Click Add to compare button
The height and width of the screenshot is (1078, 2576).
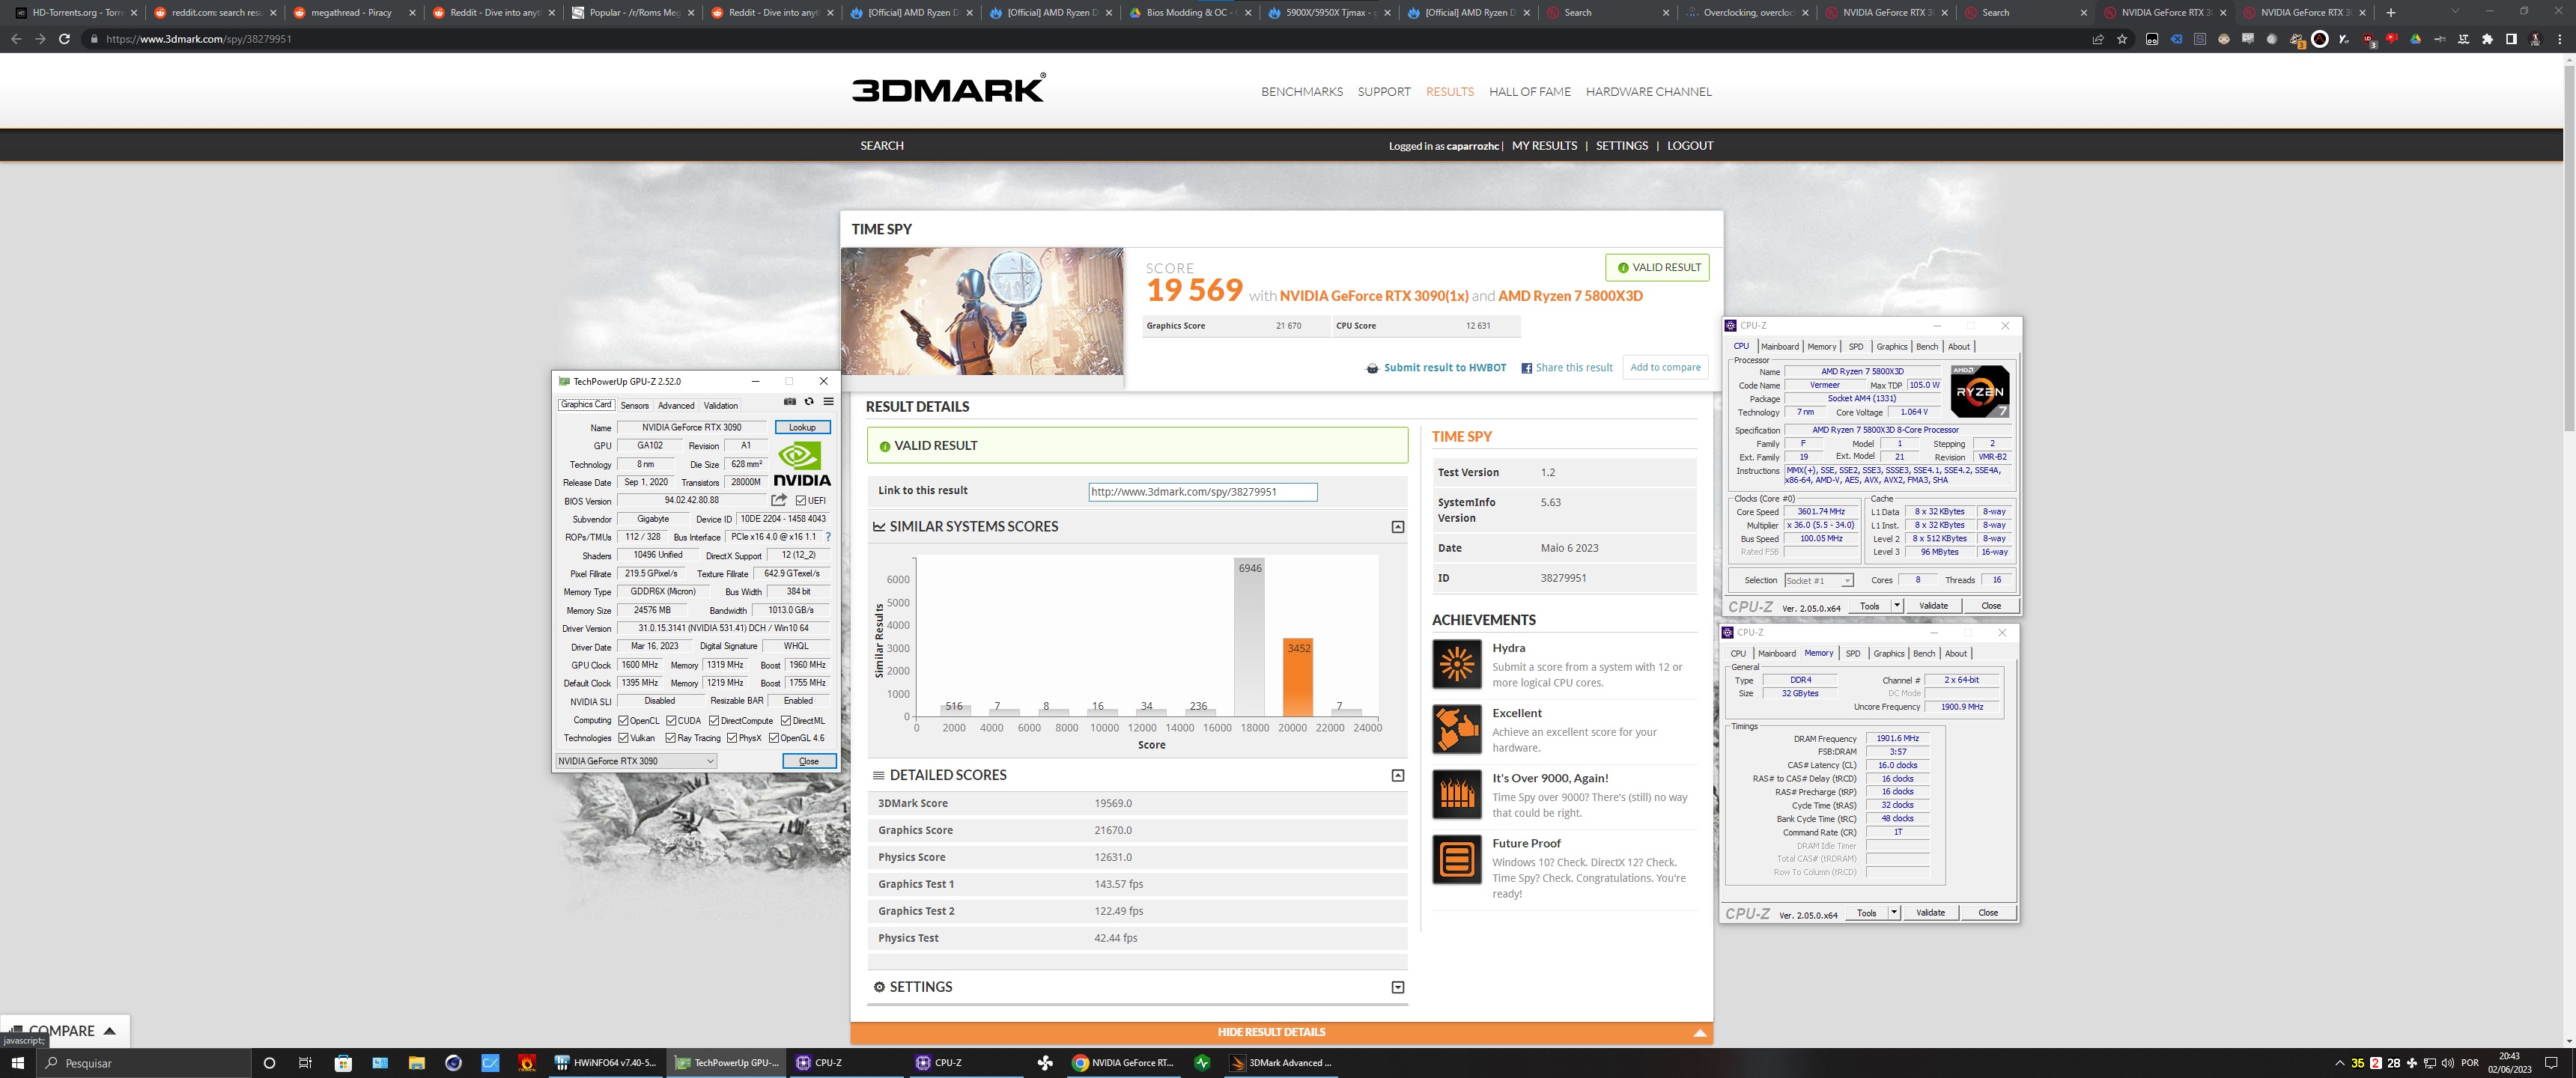(1665, 368)
